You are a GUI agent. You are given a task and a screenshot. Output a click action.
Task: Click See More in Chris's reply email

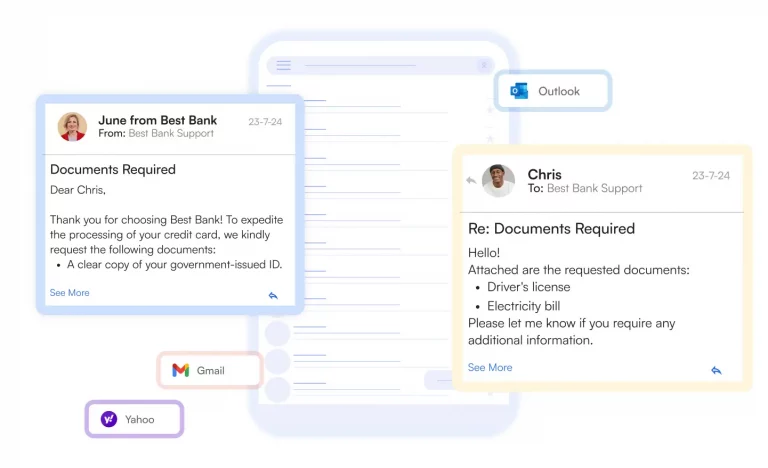coord(490,368)
